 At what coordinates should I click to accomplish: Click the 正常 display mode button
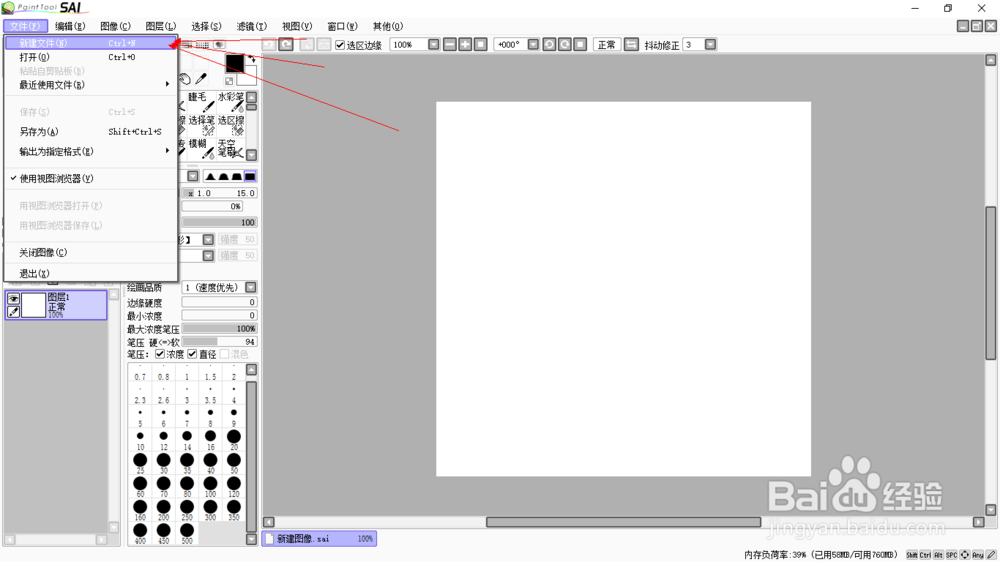pos(607,44)
